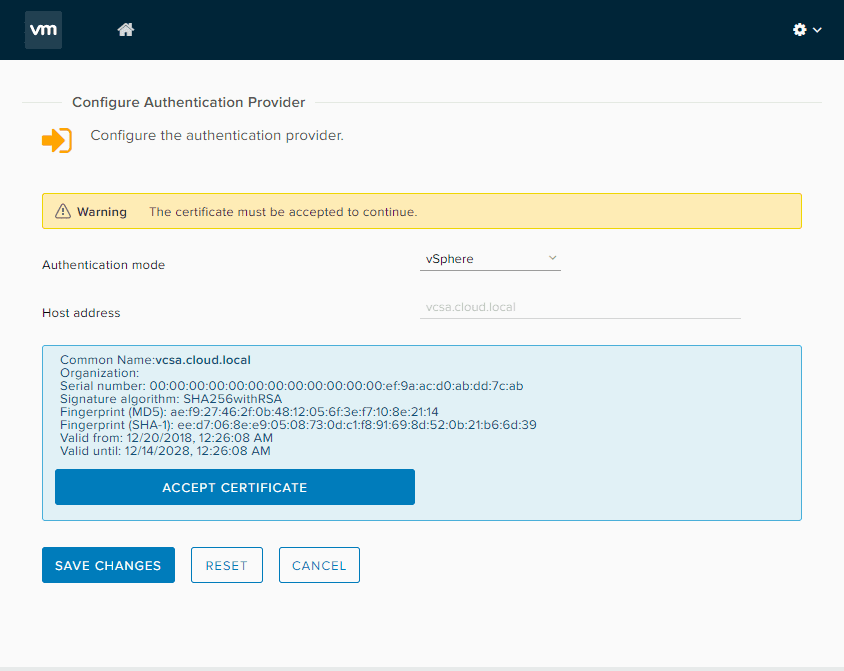Select the vcsa.cloud.local placeholder field
This screenshot has width=844, height=671.
coord(580,308)
